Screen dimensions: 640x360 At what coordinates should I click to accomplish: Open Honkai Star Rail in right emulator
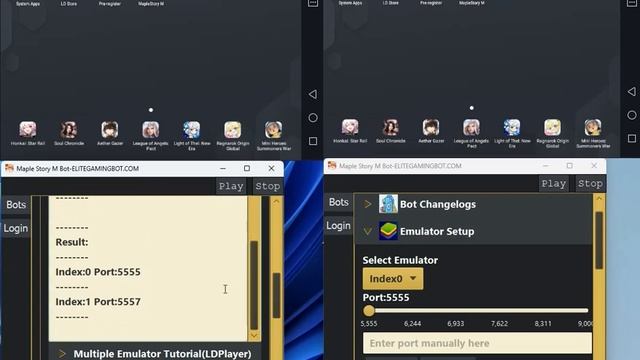click(x=350, y=127)
